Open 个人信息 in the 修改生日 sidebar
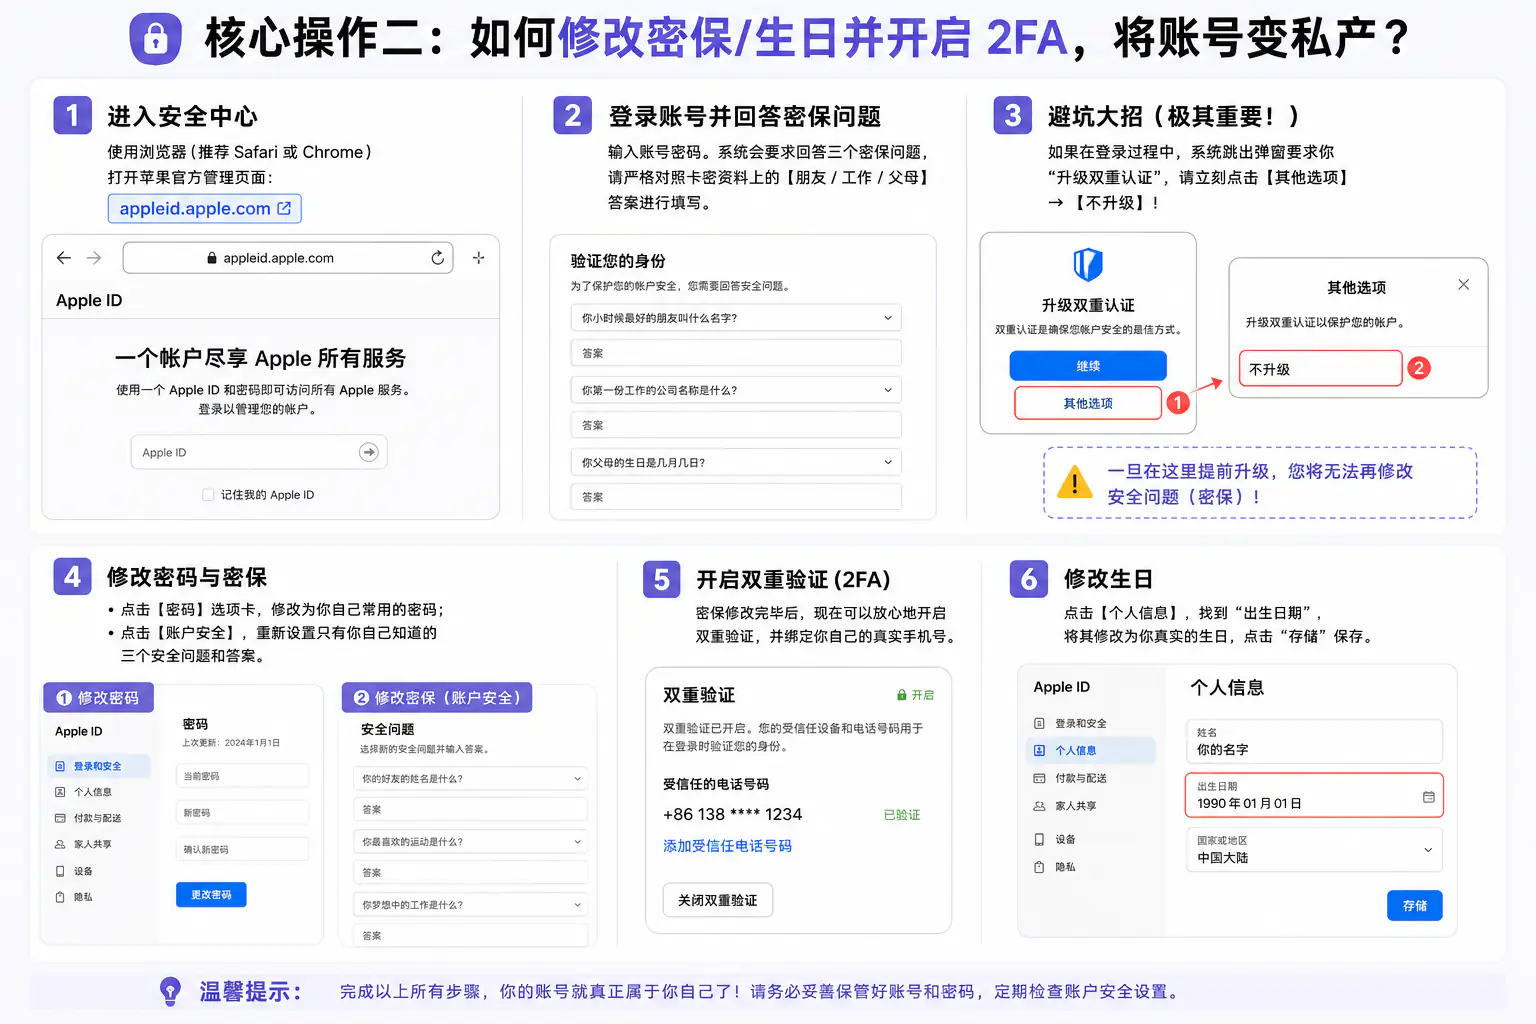1536x1024 pixels. tap(1091, 750)
